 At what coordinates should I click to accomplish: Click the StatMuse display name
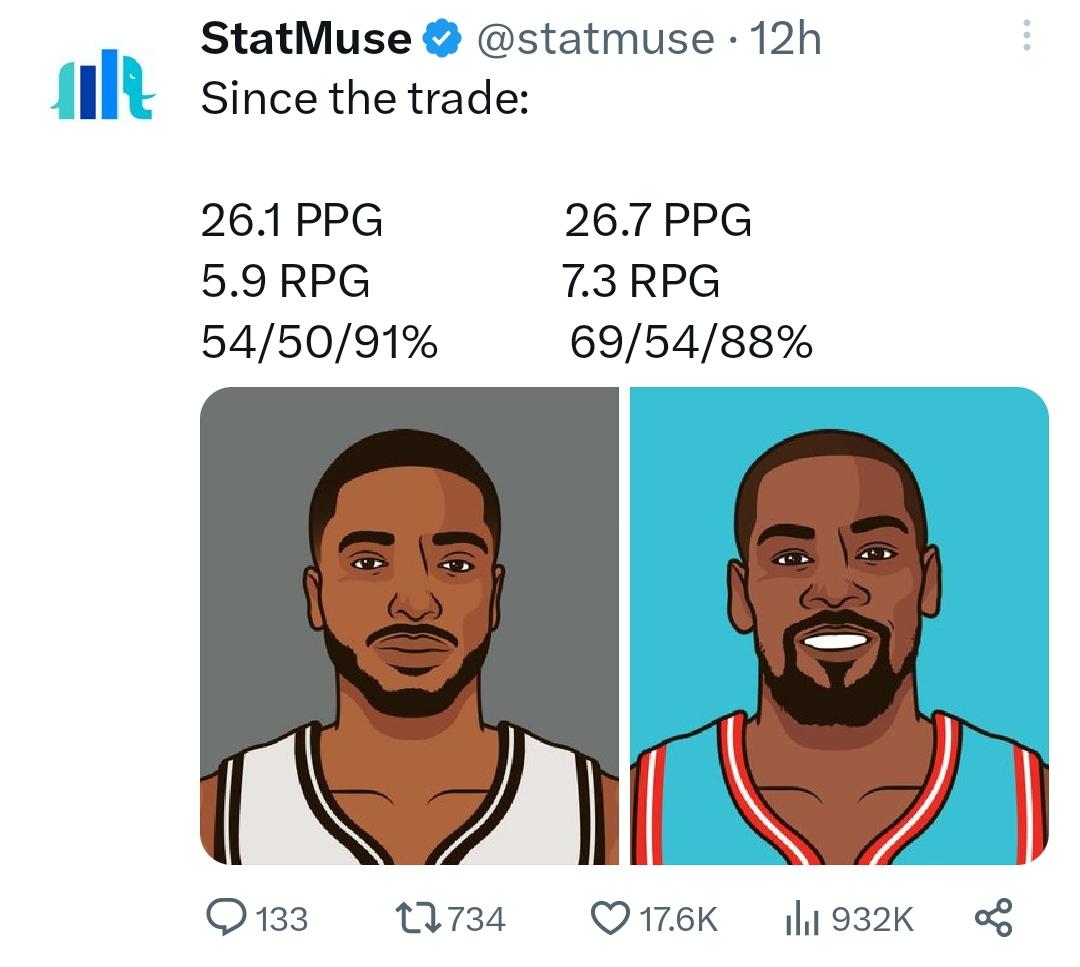(305, 39)
